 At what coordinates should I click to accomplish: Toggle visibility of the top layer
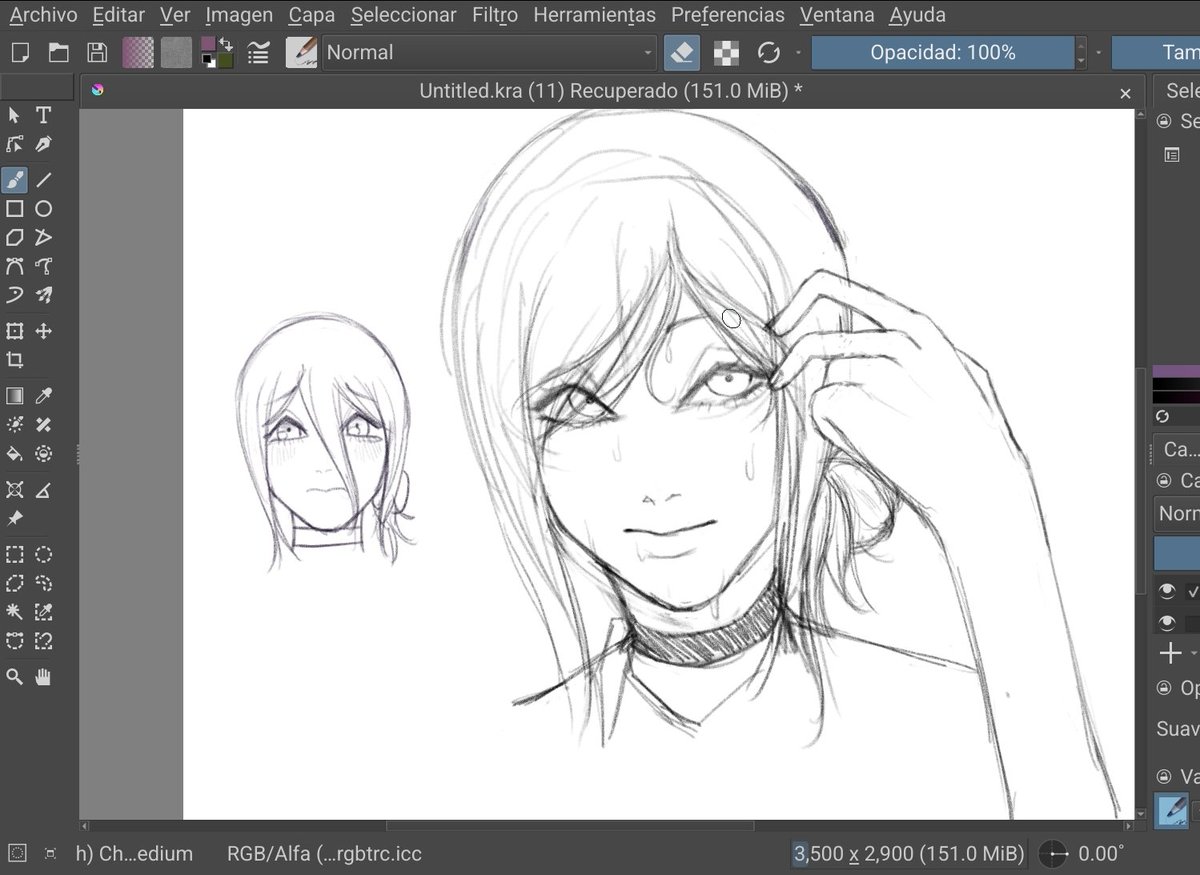pyautogui.click(x=1166, y=591)
